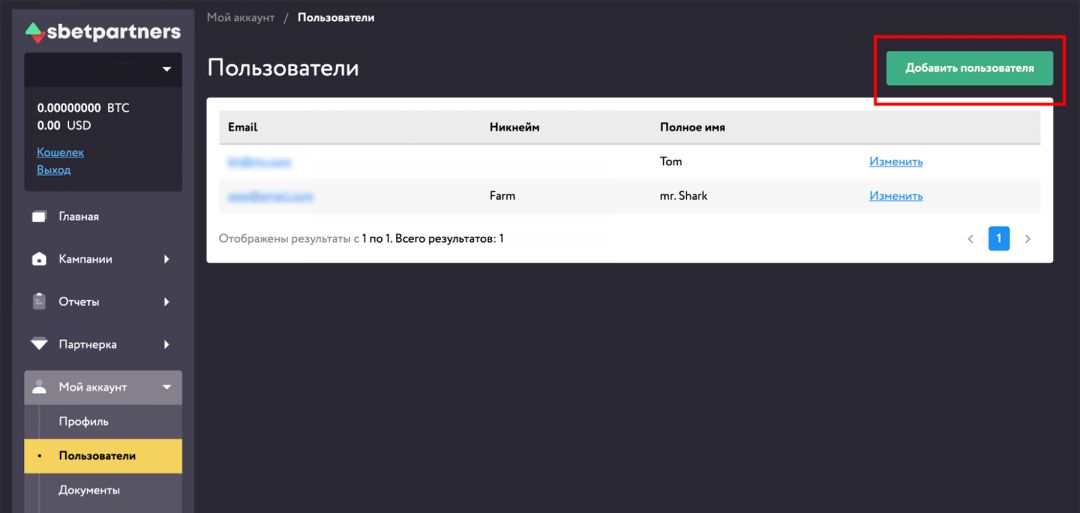
Task: Click the Мой аккаунт breadcrumb
Action: click(x=241, y=17)
